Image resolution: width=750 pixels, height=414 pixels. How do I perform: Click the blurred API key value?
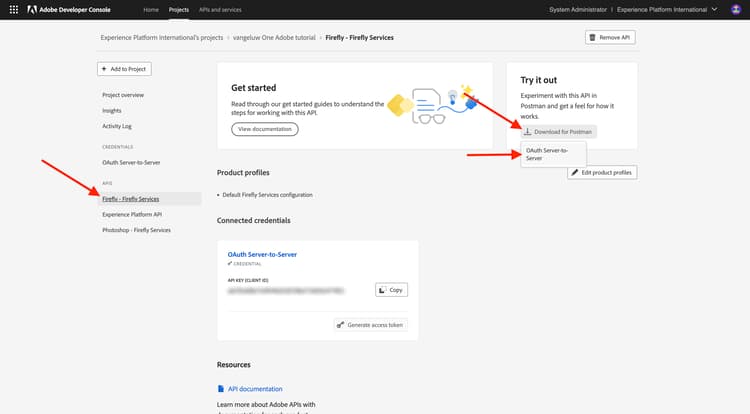[286, 290]
